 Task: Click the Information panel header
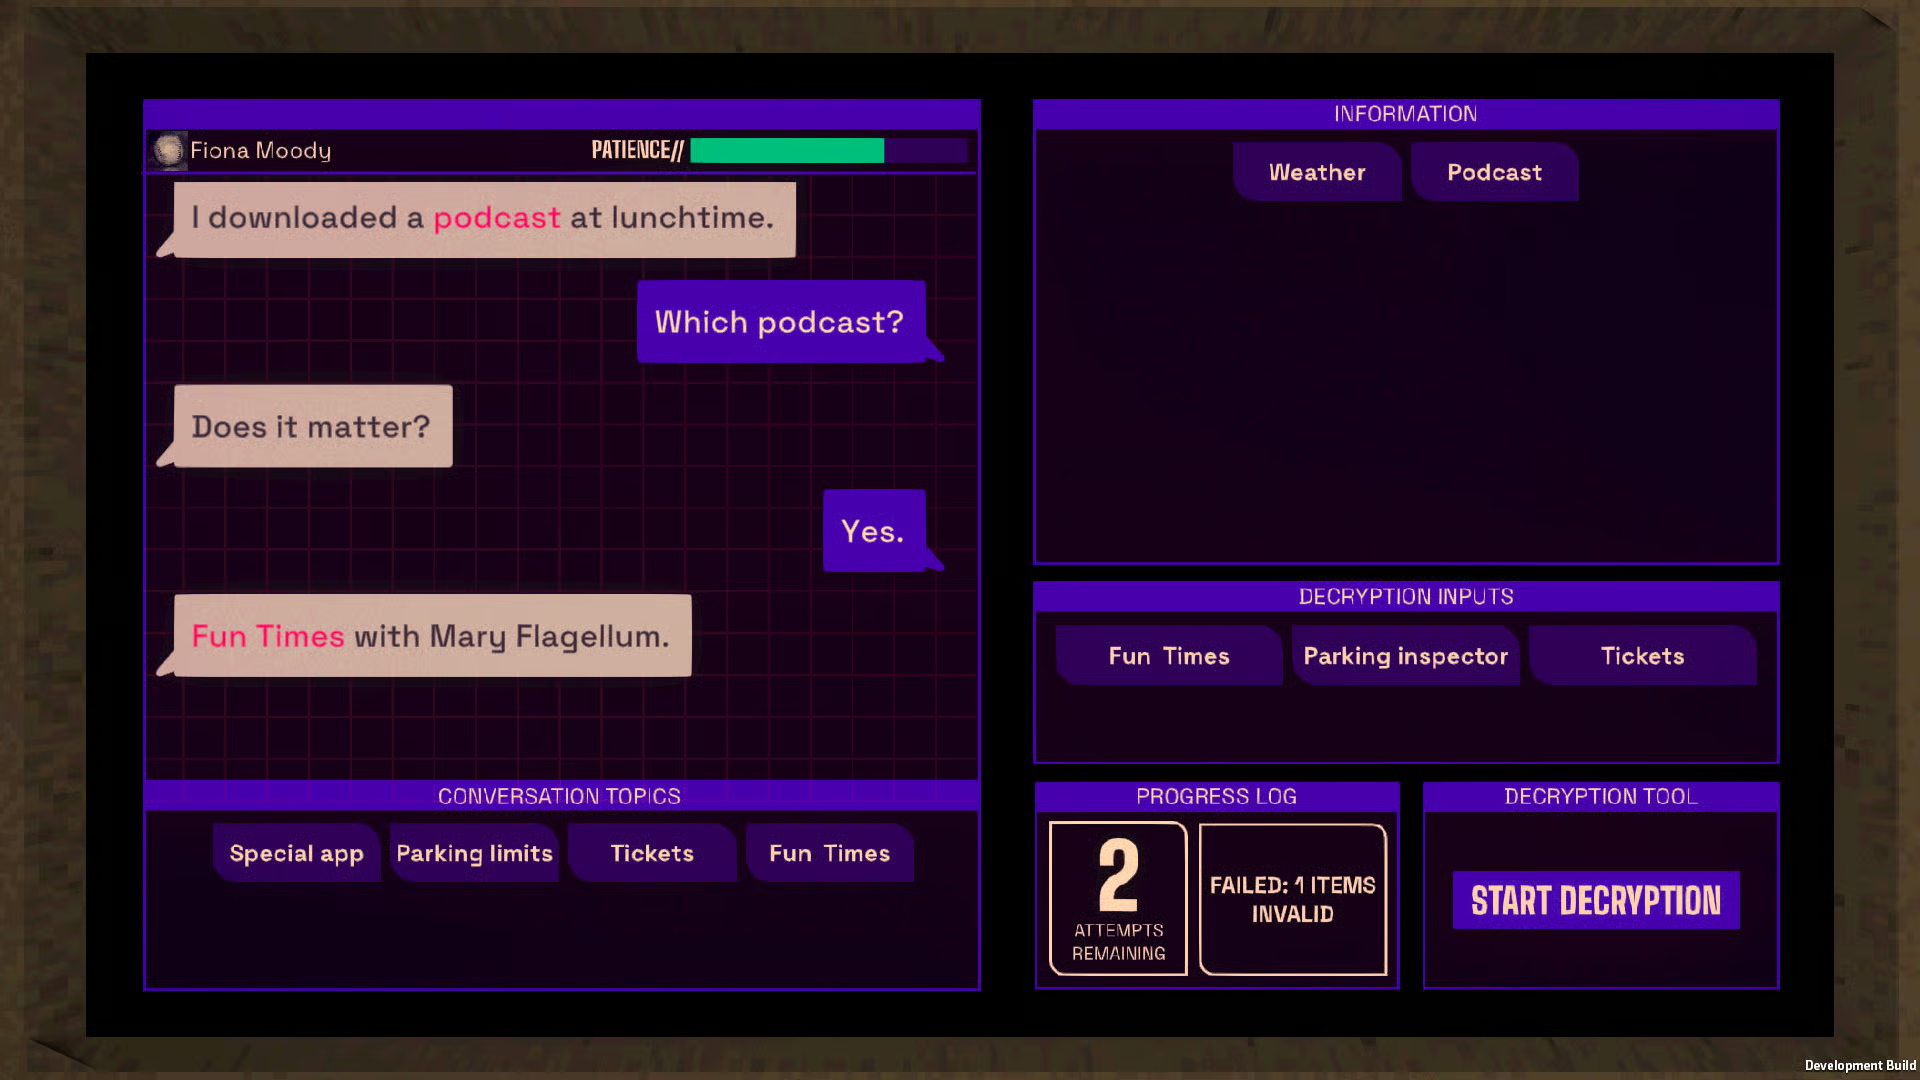coord(1405,114)
